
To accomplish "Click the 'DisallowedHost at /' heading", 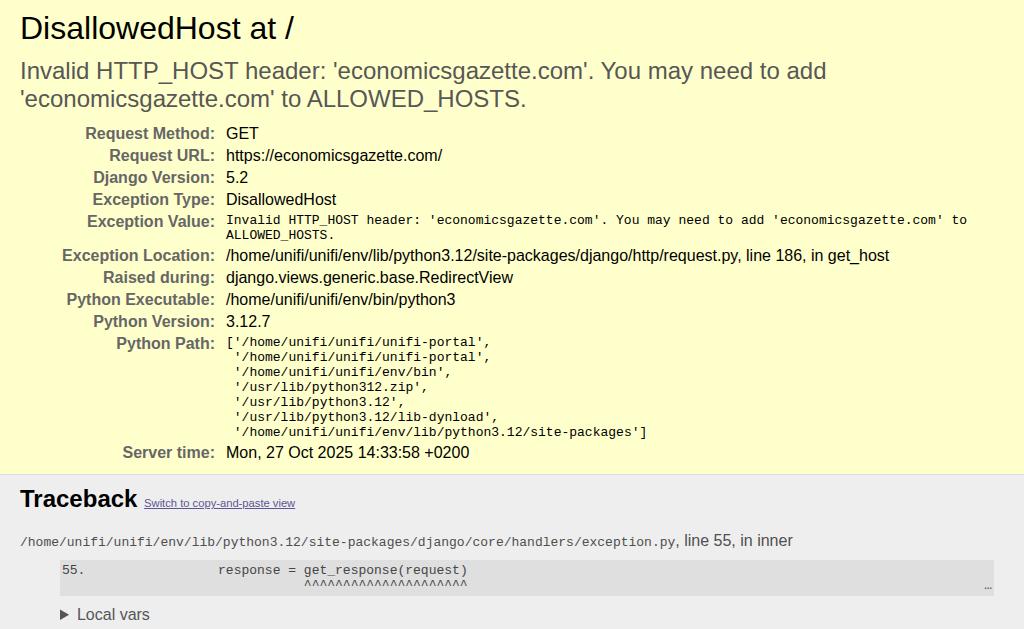I will point(157,28).
